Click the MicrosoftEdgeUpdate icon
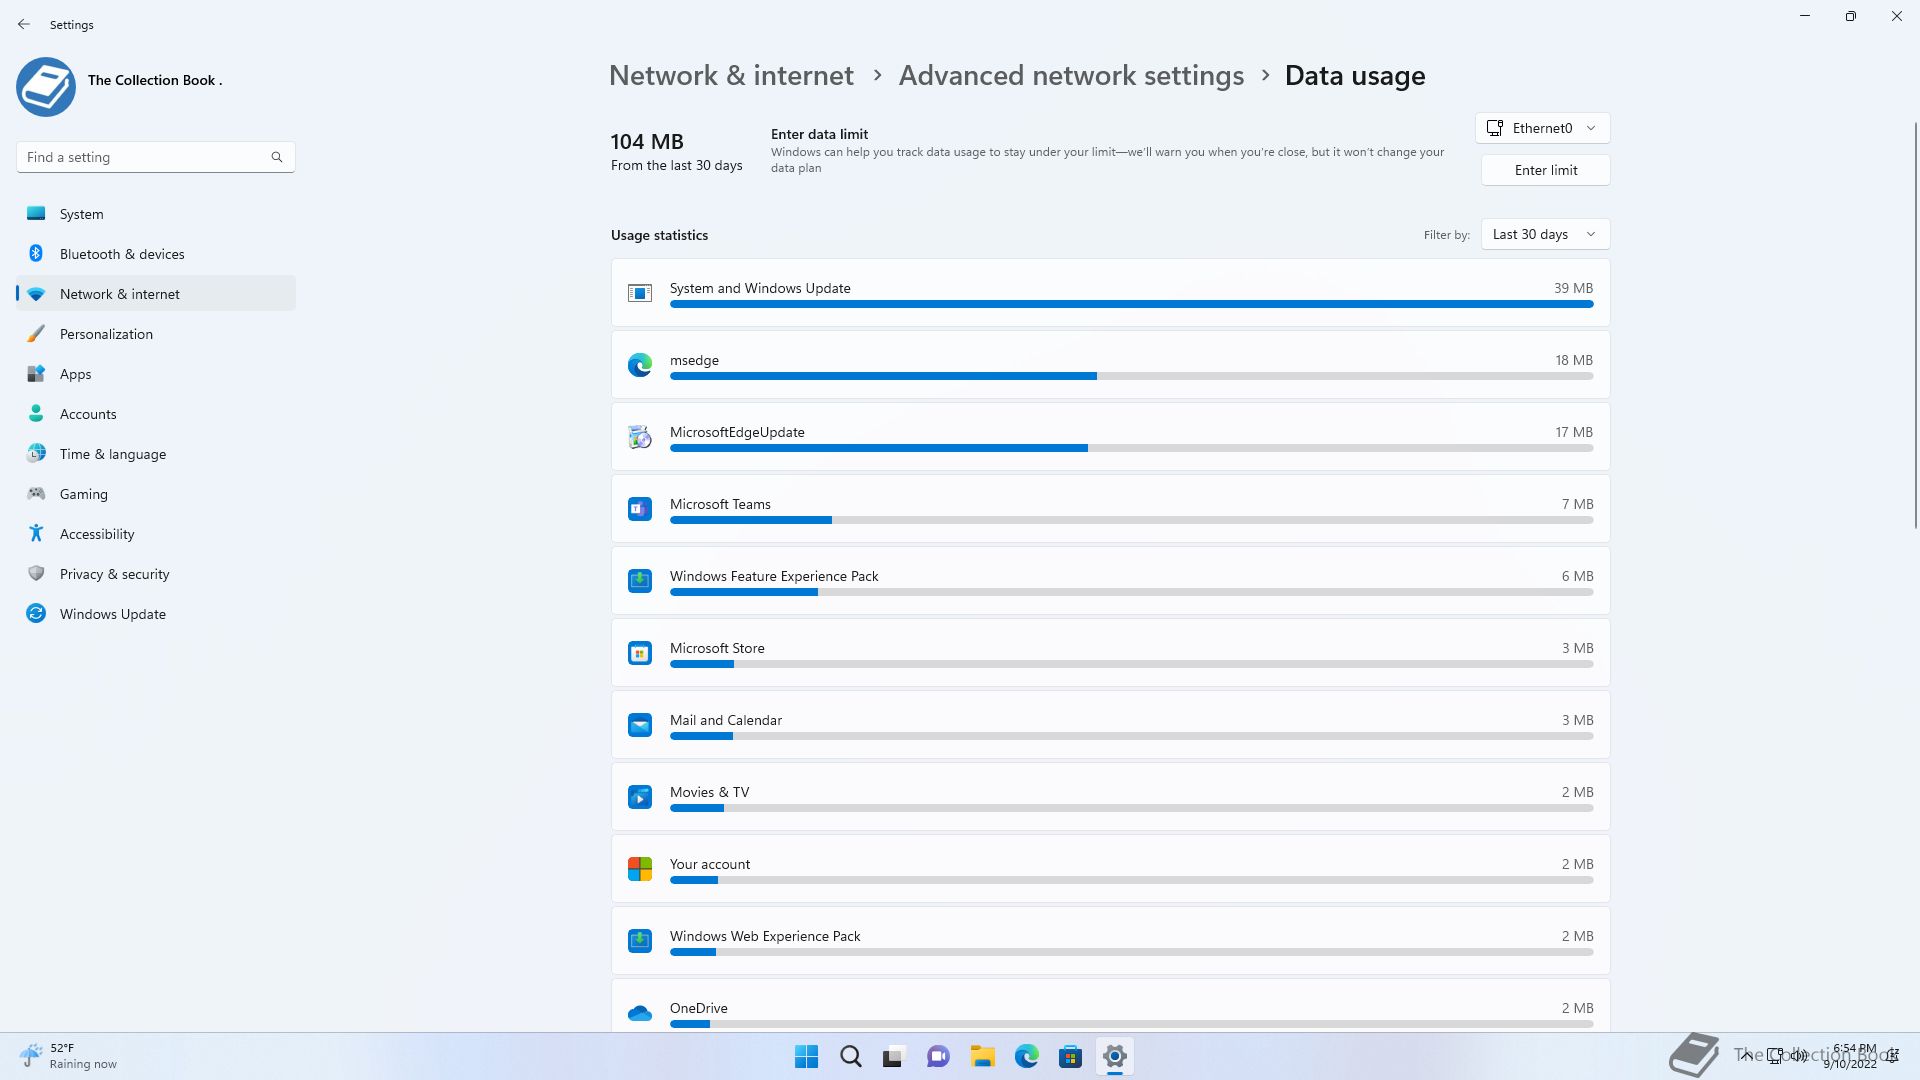Screen dimensions: 1920x1080 (640, 437)
